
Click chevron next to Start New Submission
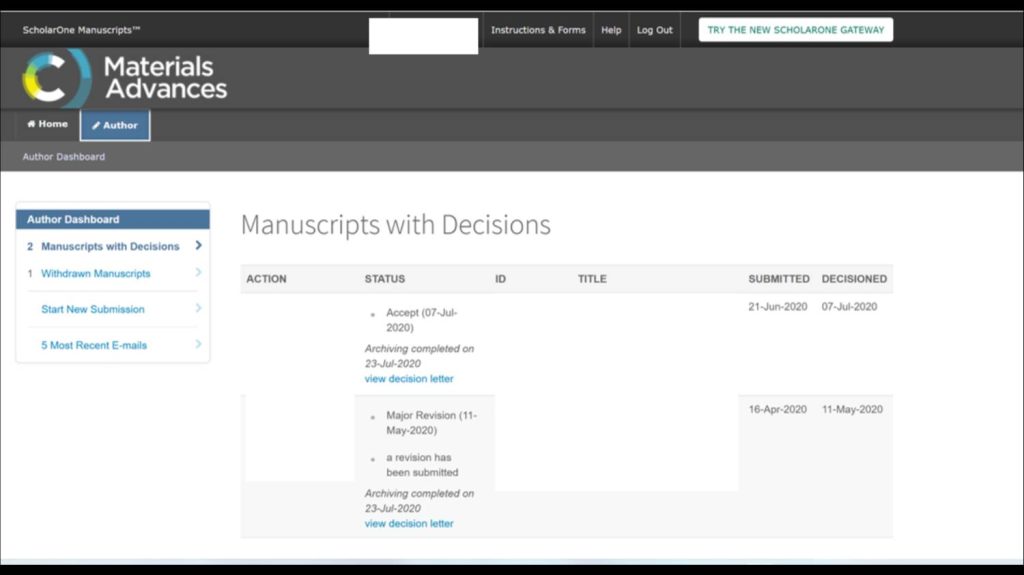click(x=199, y=308)
